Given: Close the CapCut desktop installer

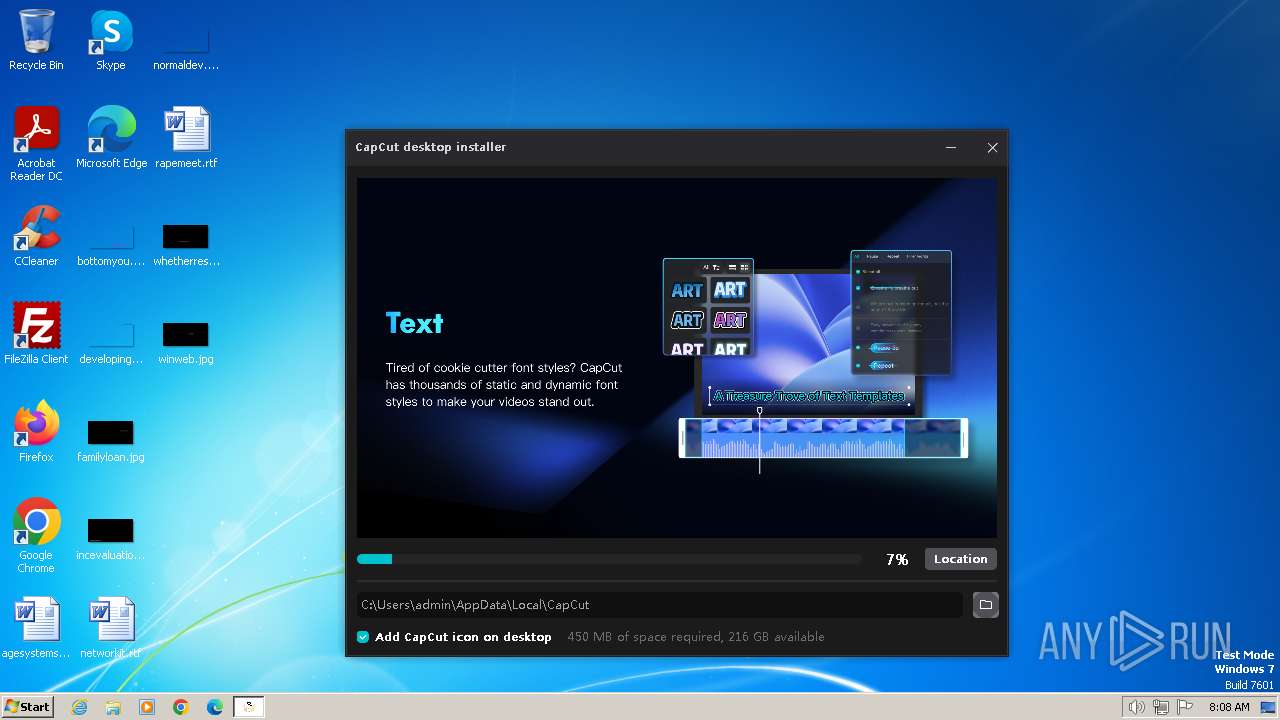Looking at the screenshot, I should (992, 147).
